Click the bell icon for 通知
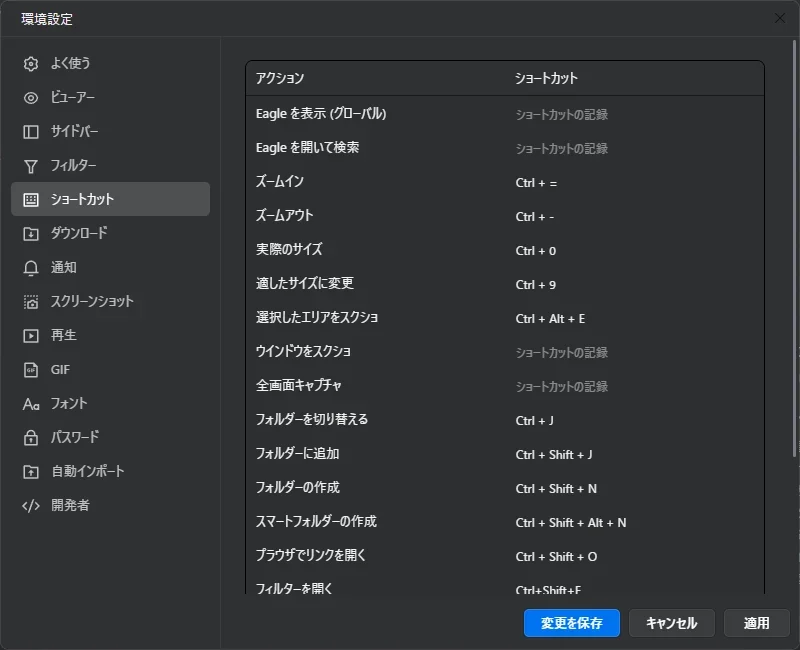The height and width of the screenshot is (650, 800). [31, 268]
